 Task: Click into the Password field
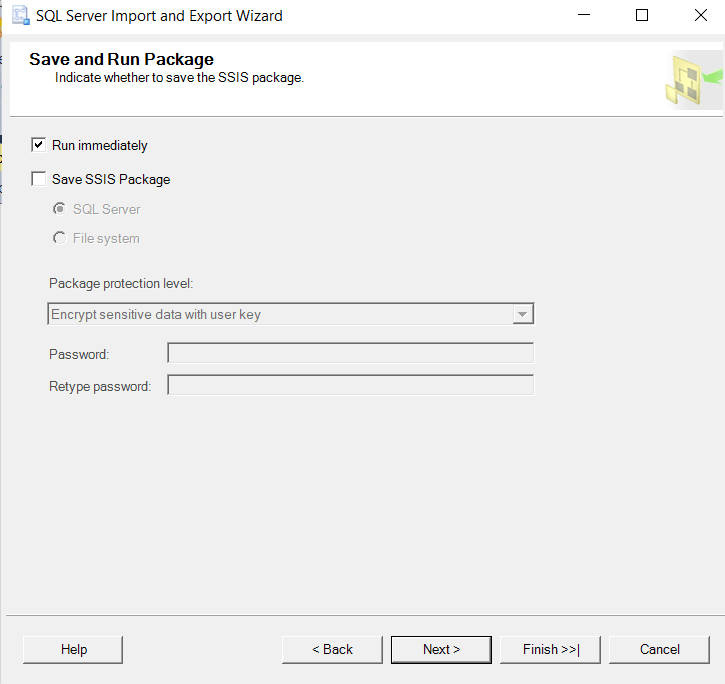click(x=350, y=354)
